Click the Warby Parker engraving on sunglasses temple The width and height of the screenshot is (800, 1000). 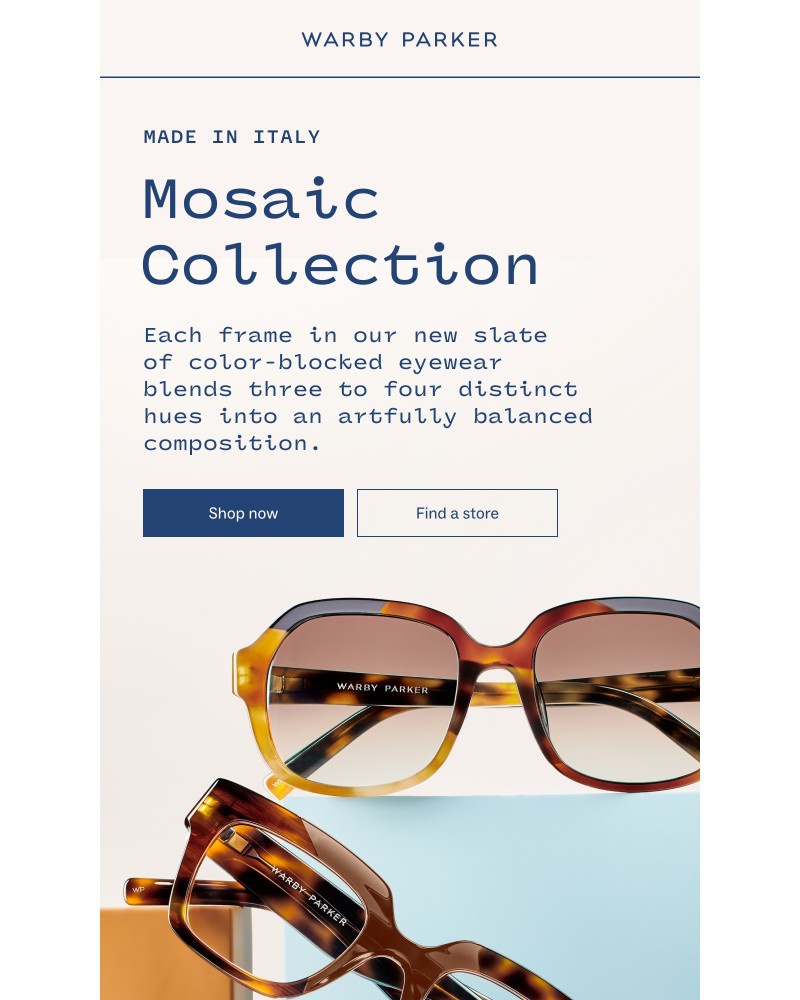tap(382, 688)
